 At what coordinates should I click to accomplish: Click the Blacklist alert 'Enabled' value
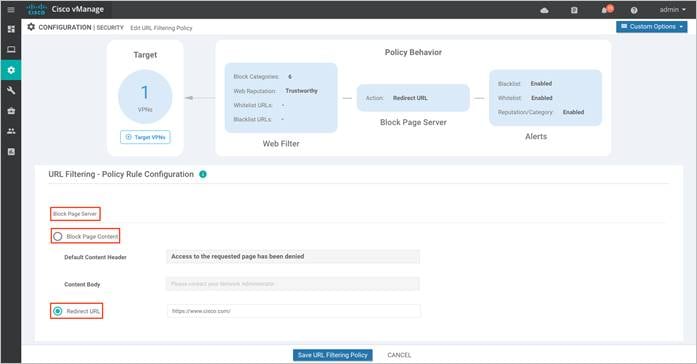click(541, 84)
